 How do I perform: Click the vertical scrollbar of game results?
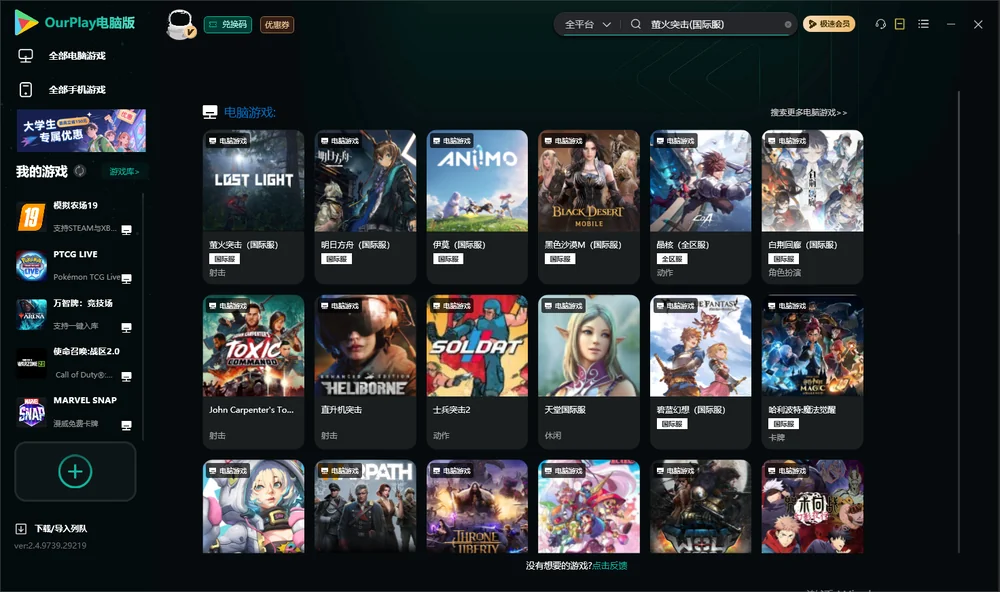click(x=959, y=322)
